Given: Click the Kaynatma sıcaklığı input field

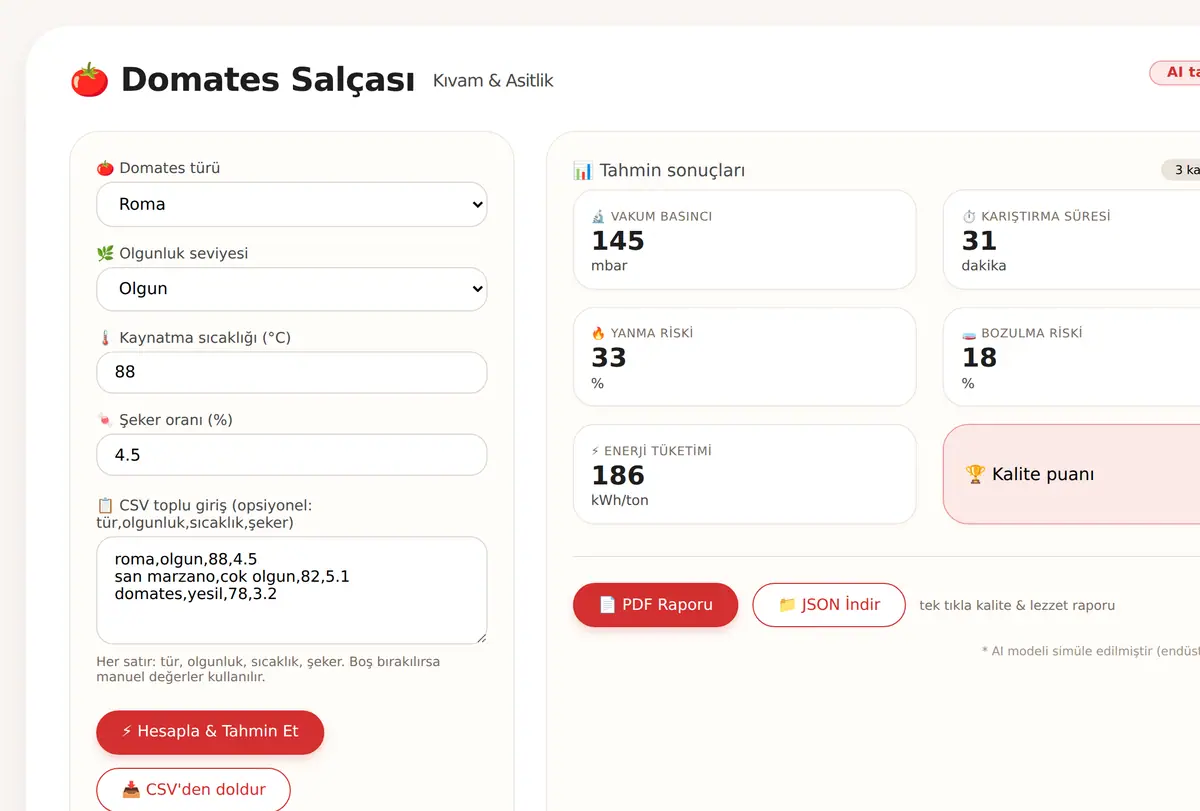Looking at the screenshot, I should point(292,372).
